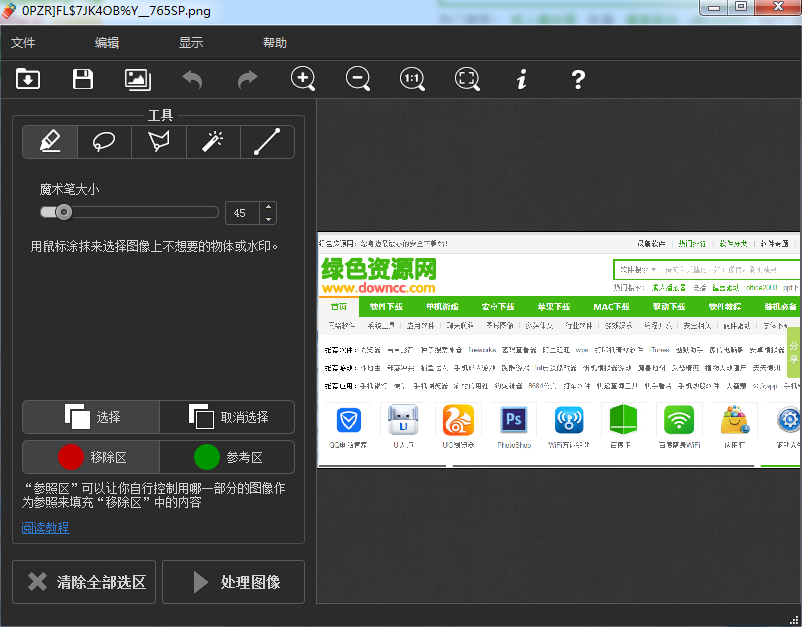Click 清除全部选区 to clear all selections

point(83,582)
